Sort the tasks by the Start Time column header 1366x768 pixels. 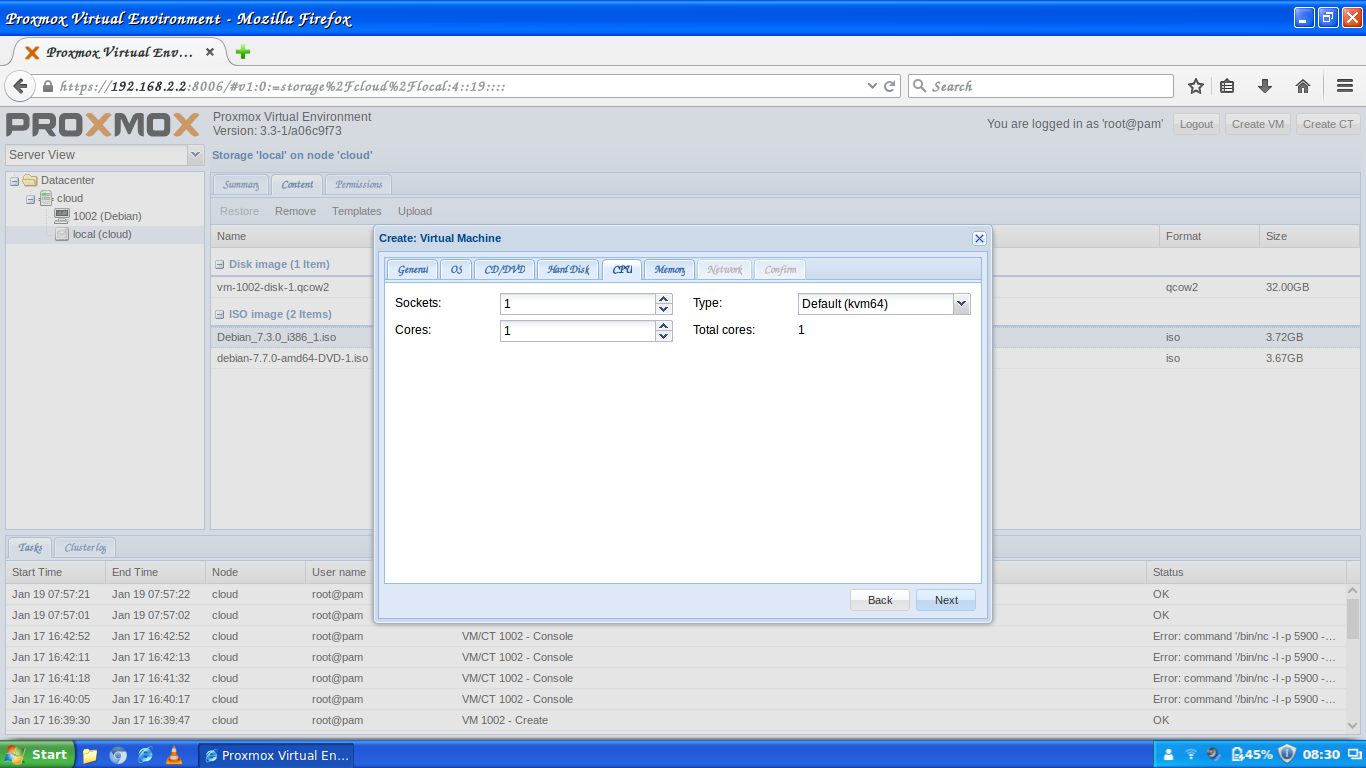[x=55, y=572]
